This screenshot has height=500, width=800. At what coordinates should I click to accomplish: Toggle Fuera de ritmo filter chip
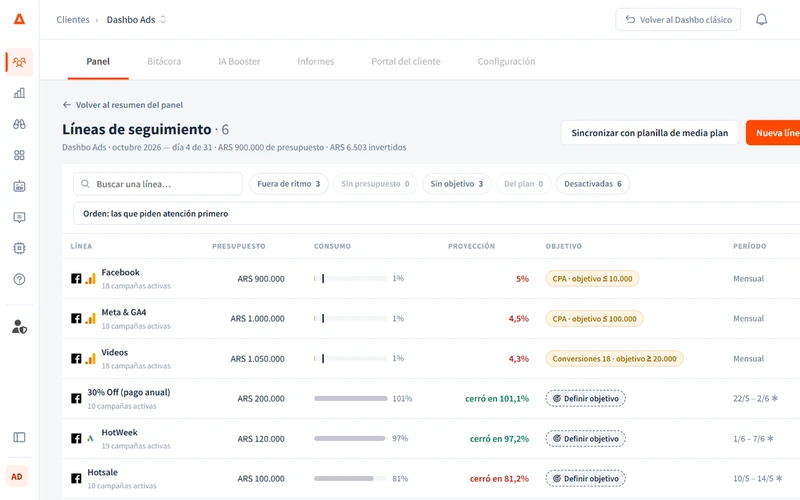click(288, 184)
